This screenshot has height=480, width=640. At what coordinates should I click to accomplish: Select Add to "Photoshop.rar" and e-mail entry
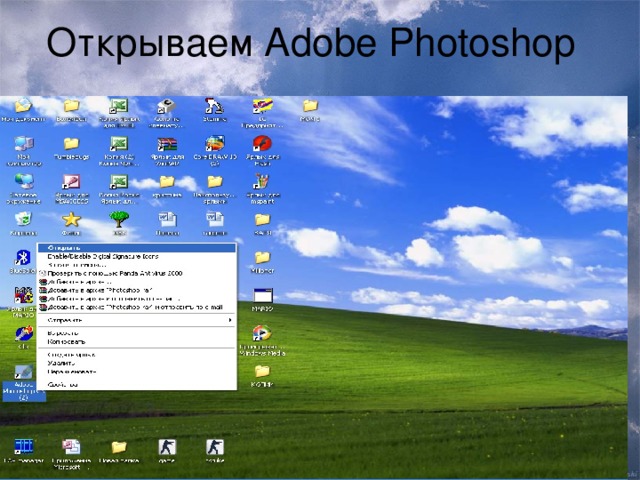(137, 307)
